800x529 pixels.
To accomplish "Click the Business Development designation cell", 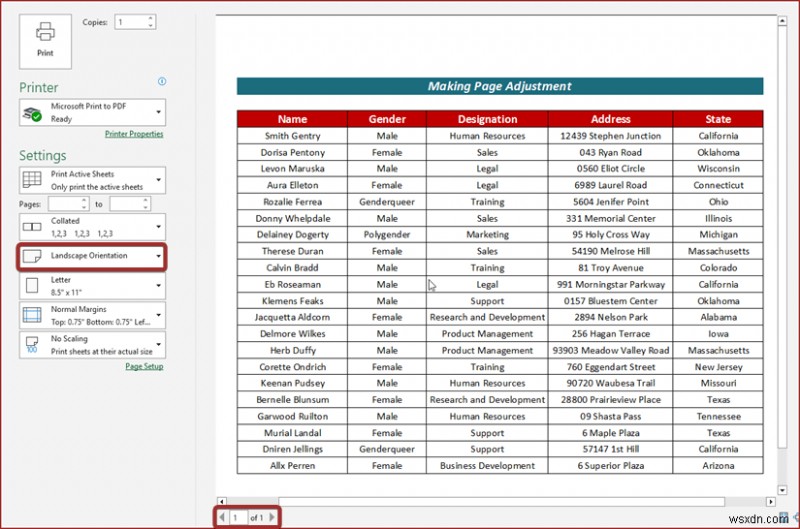I will [x=487, y=466].
